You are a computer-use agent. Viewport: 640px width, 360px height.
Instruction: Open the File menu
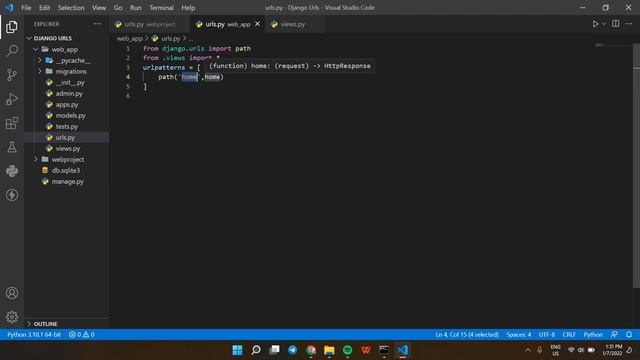pyautogui.click(x=26, y=7)
